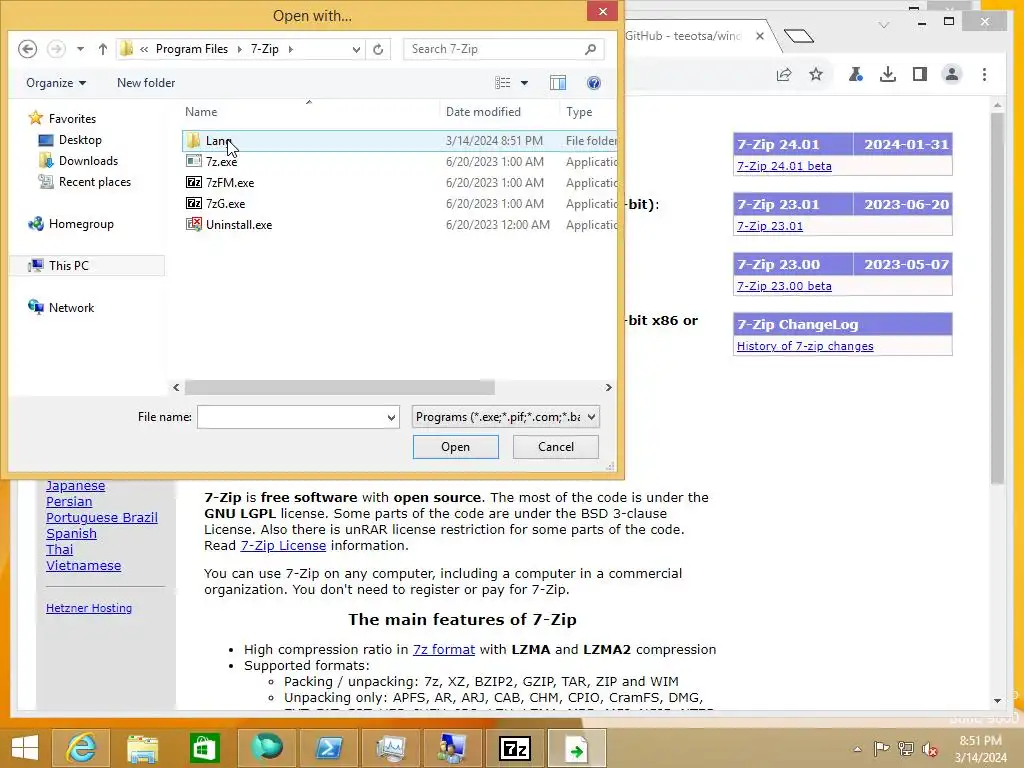Open File Explorer from taskbar

[x=143, y=748]
